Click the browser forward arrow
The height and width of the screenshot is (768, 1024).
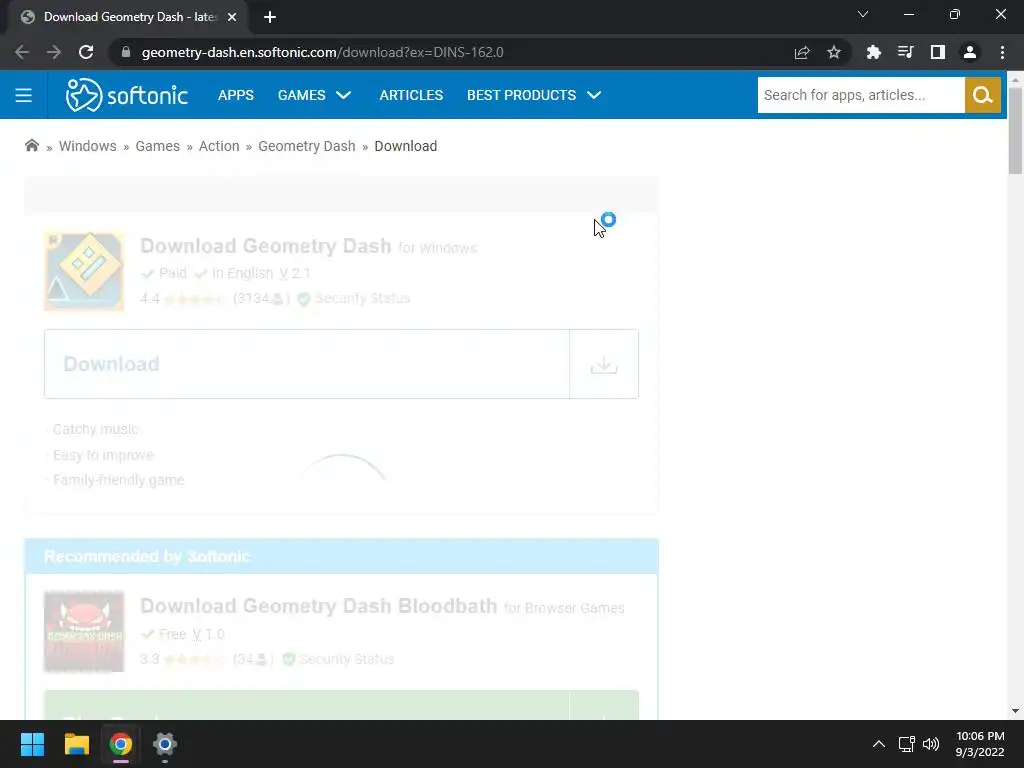(x=54, y=52)
